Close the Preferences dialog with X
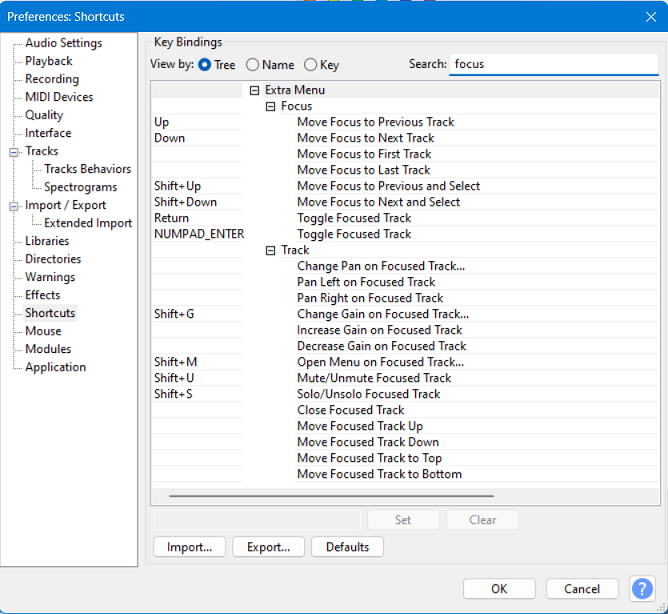 [650, 15]
